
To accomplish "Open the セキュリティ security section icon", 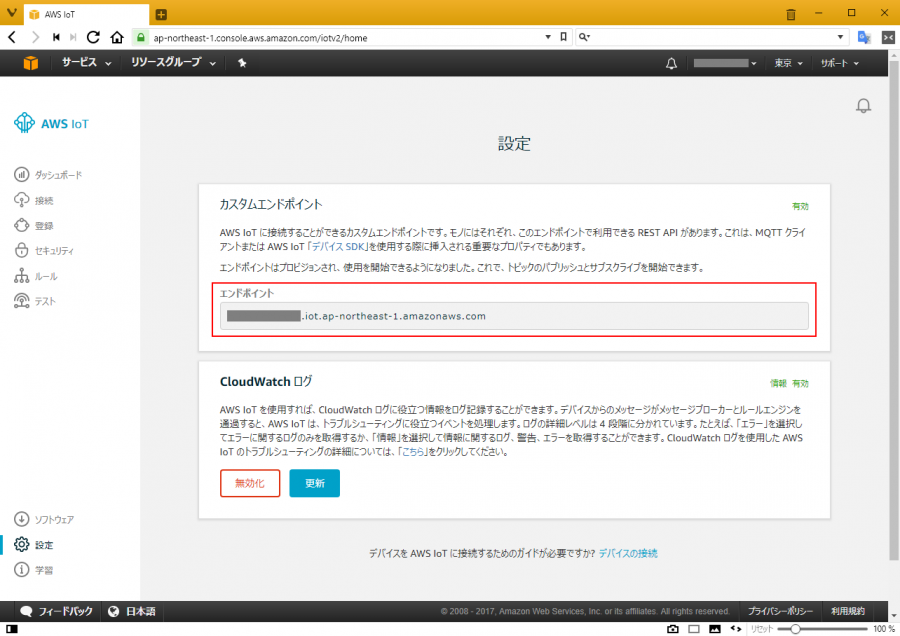I will tap(21, 250).
